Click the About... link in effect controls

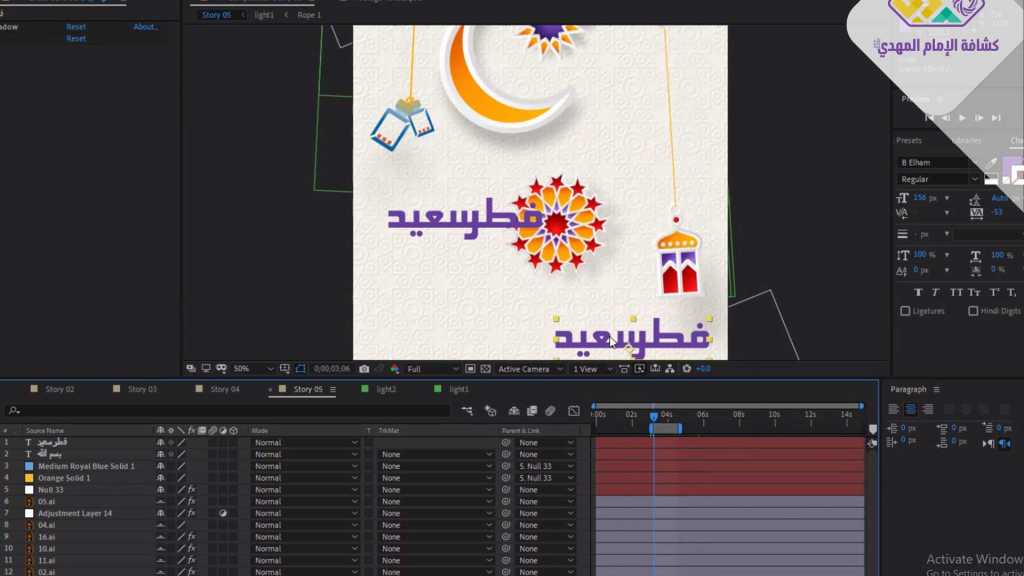point(146,27)
